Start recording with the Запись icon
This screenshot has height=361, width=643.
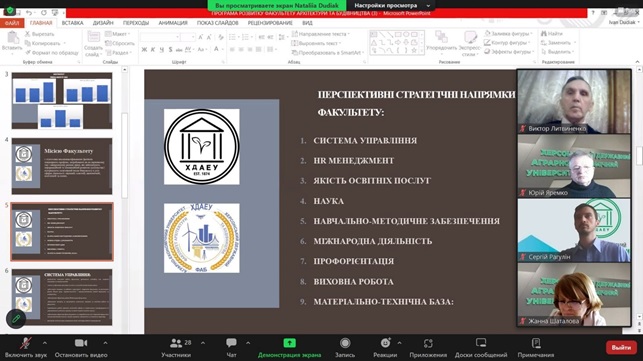(345, 343)
